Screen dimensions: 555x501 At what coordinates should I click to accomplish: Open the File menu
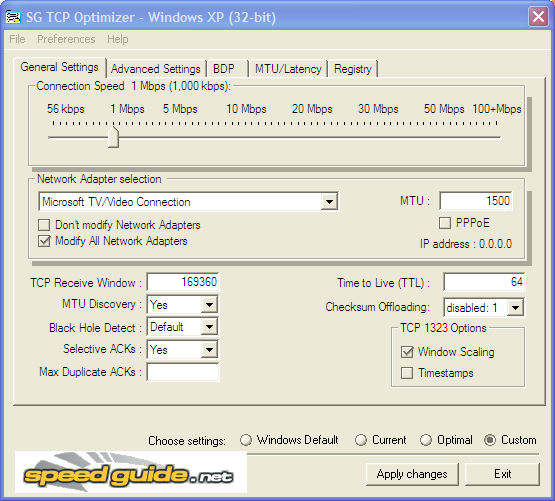(17, 39)
